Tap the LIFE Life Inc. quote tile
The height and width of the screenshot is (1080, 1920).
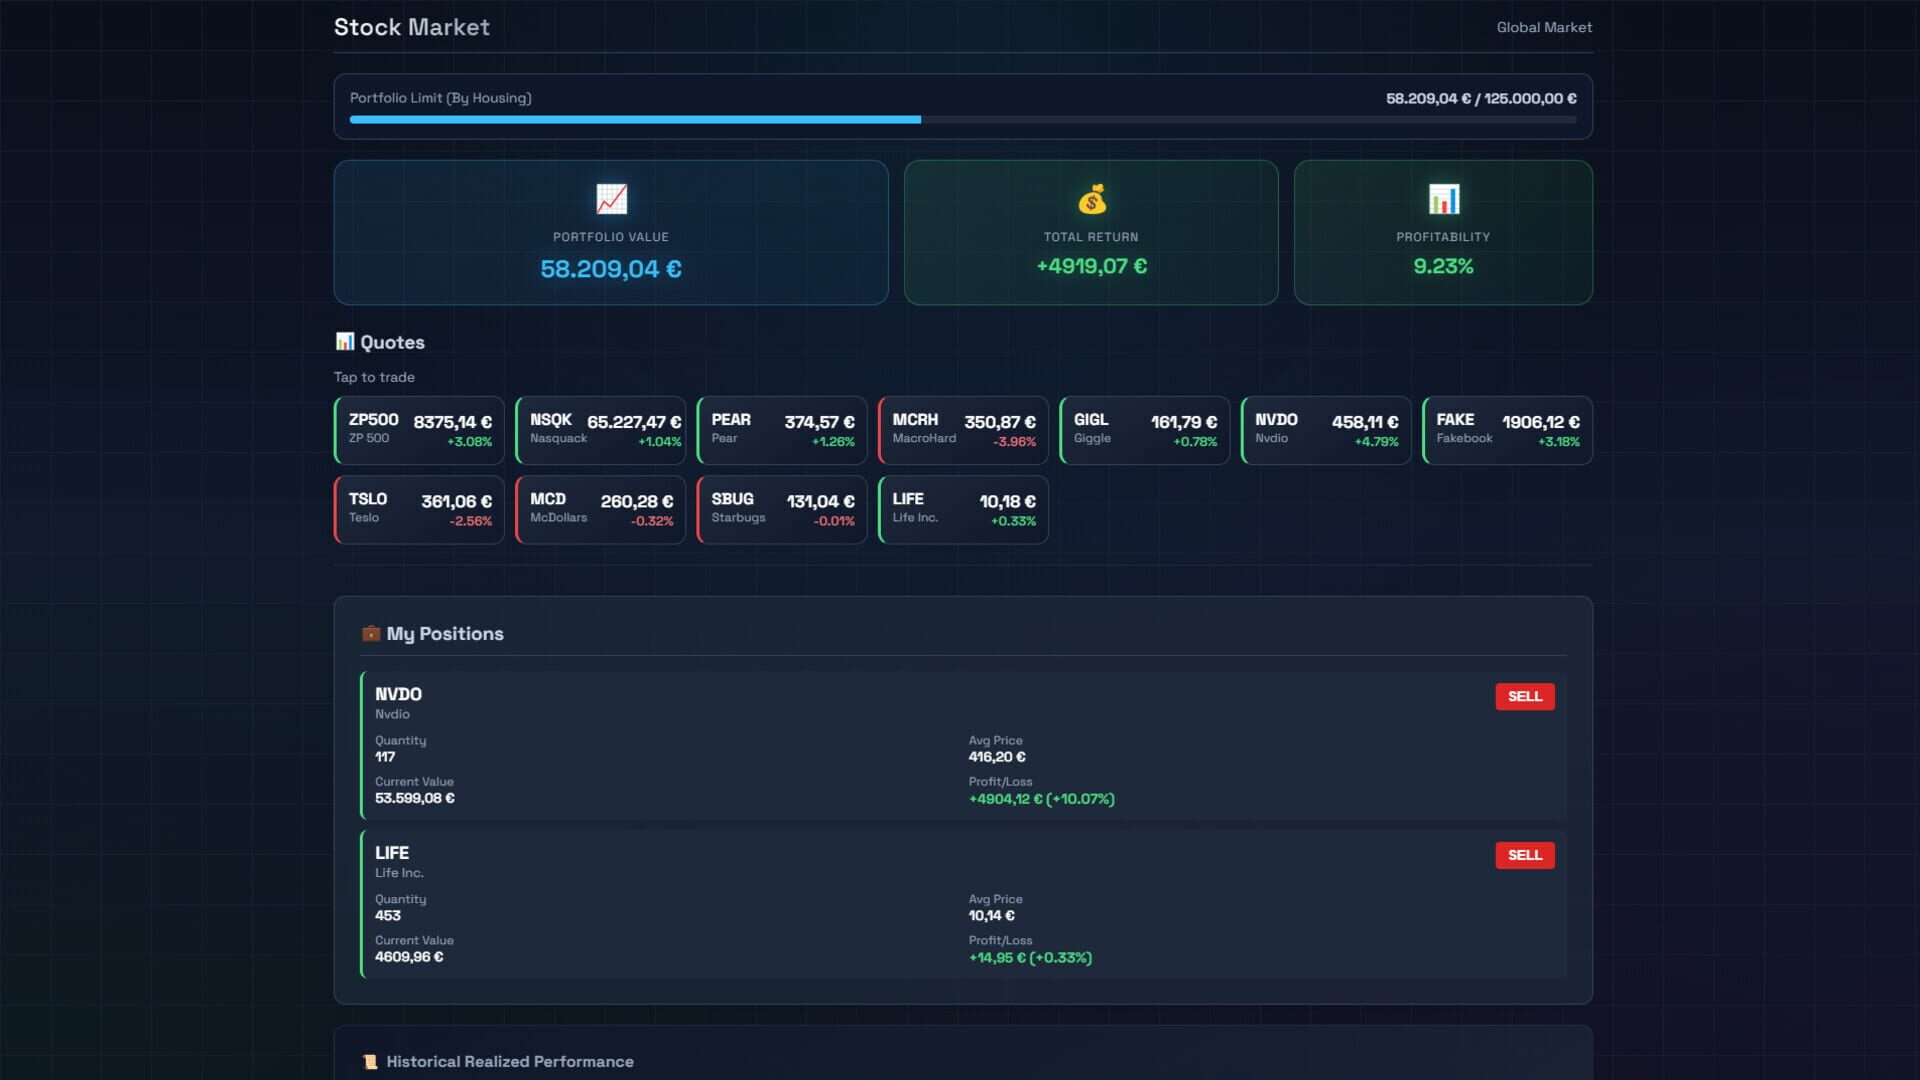click(962, 509)
